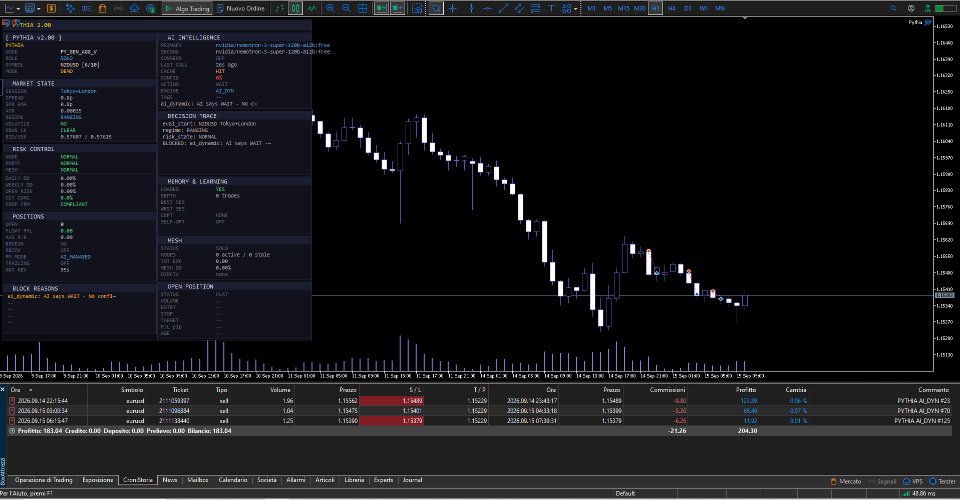Sort history by Volume column header
The width and height of the screenshot is (960, 500).
(280, 390)
